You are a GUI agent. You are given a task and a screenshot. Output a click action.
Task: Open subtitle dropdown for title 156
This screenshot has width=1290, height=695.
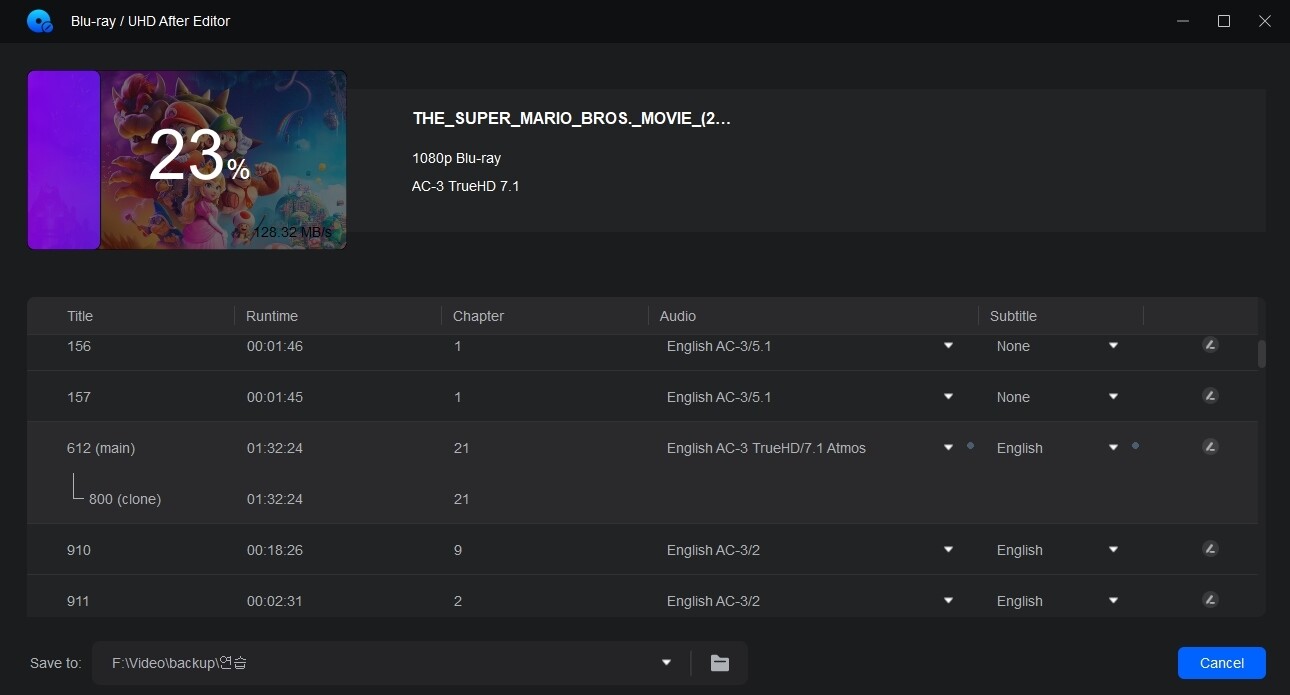click(x=1113, y=346)
